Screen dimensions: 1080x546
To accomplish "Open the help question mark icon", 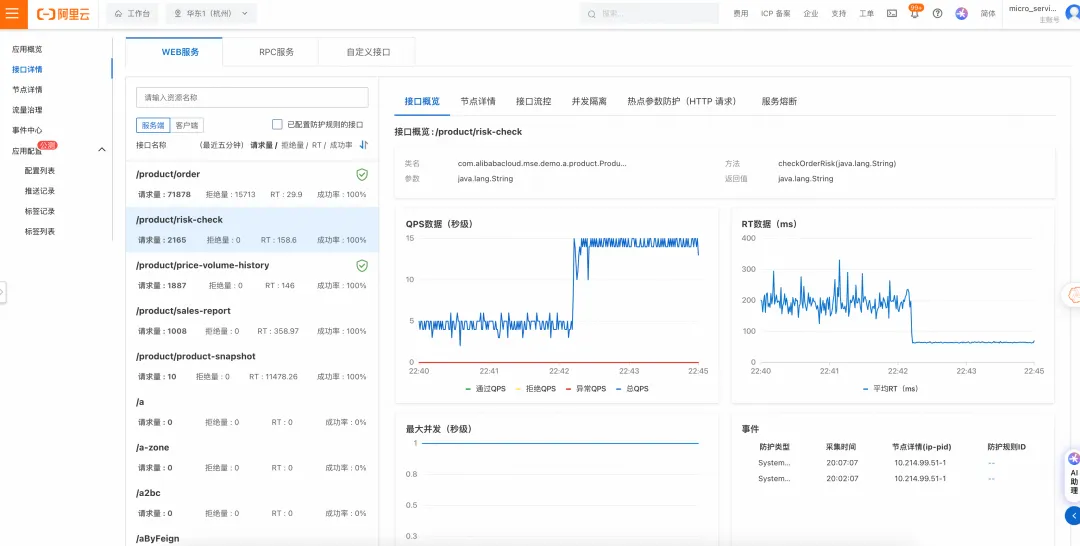I will pos(937,13).
